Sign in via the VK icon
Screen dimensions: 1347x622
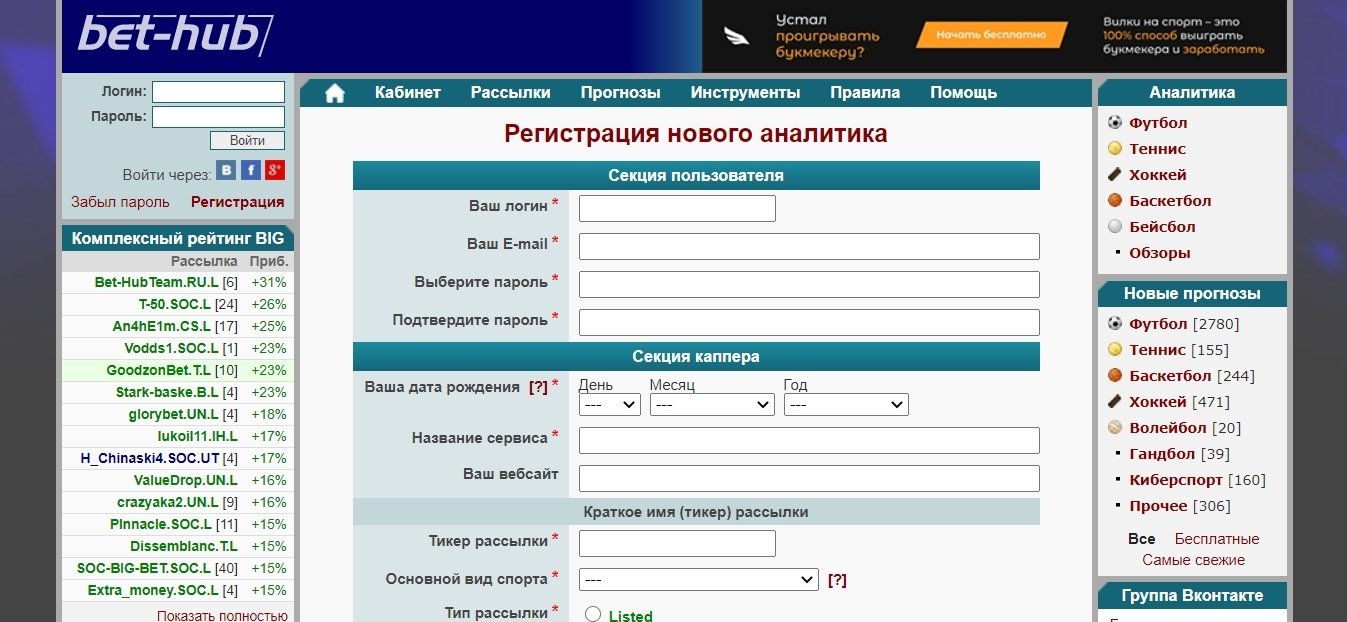coord(226,170)
